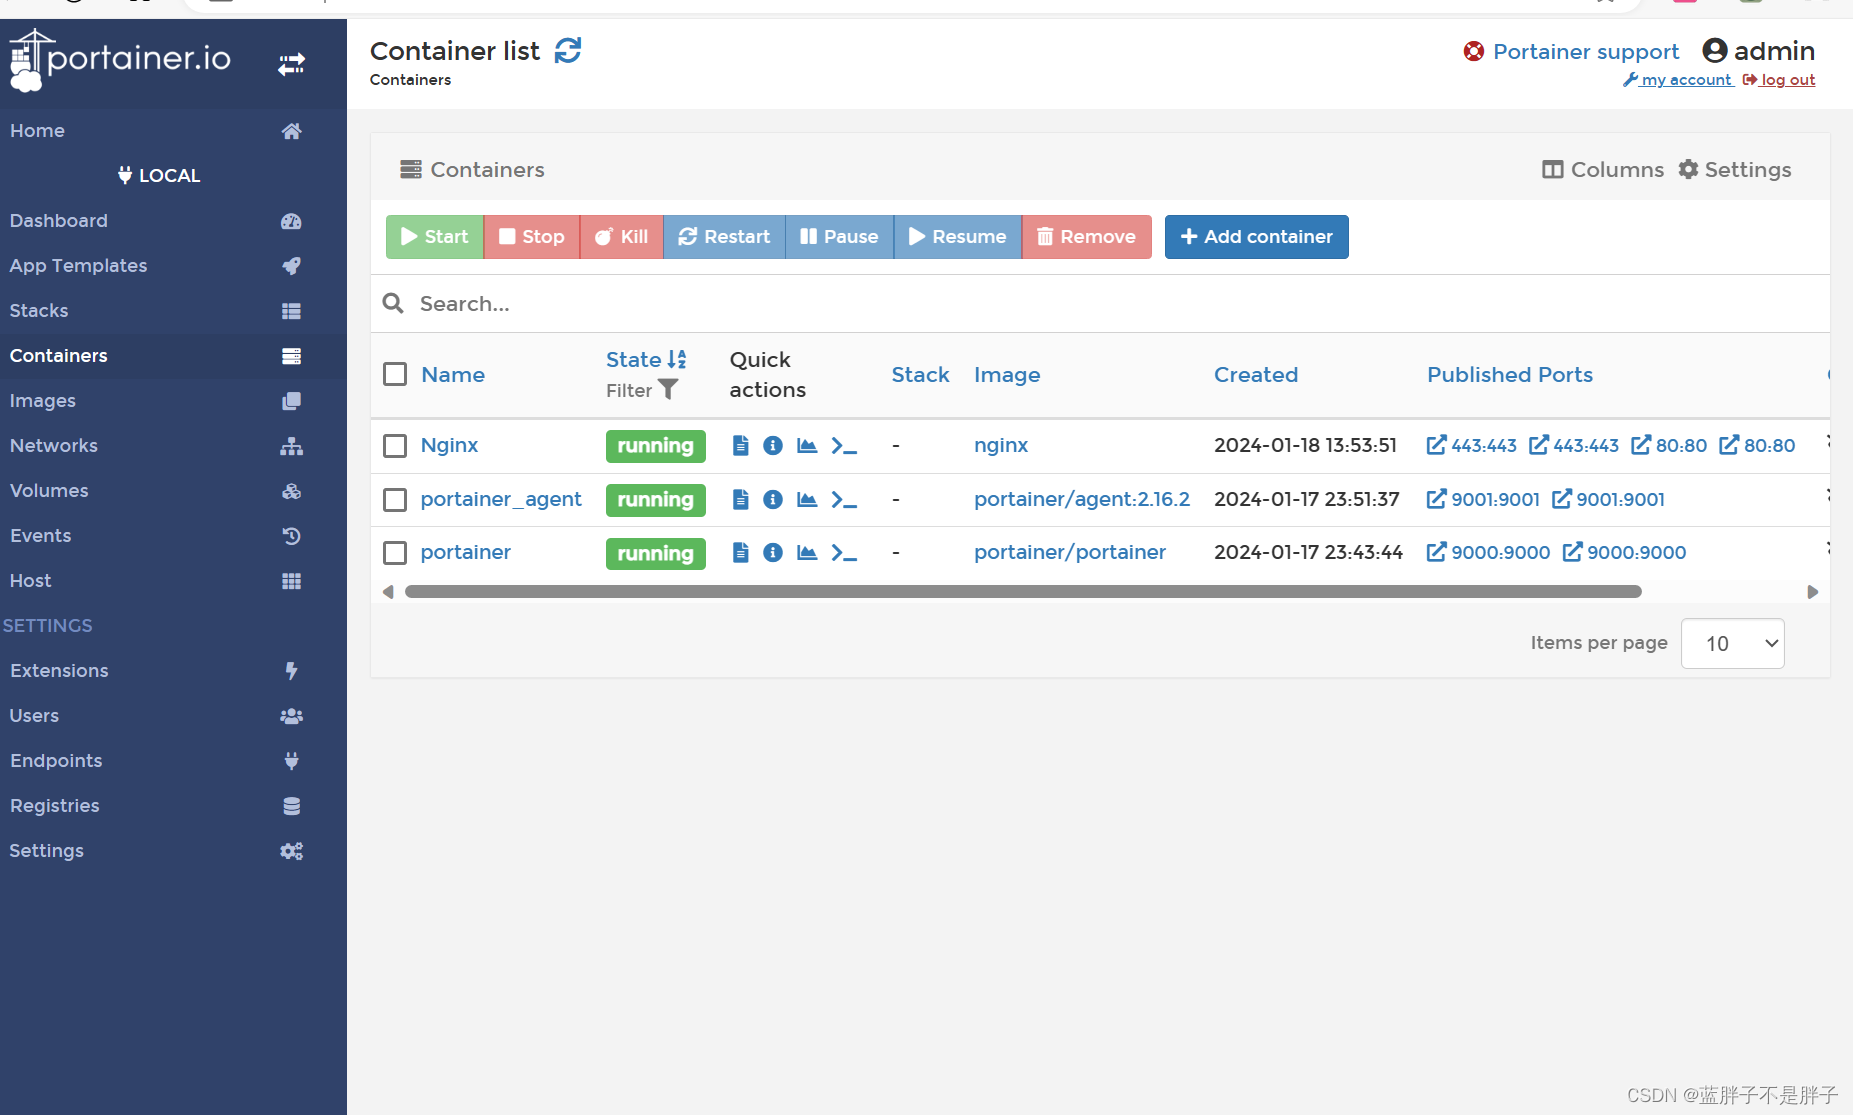The image size is (1853, 1115).
Task: Click the State filter funnel icon
Action: point(668,390)
